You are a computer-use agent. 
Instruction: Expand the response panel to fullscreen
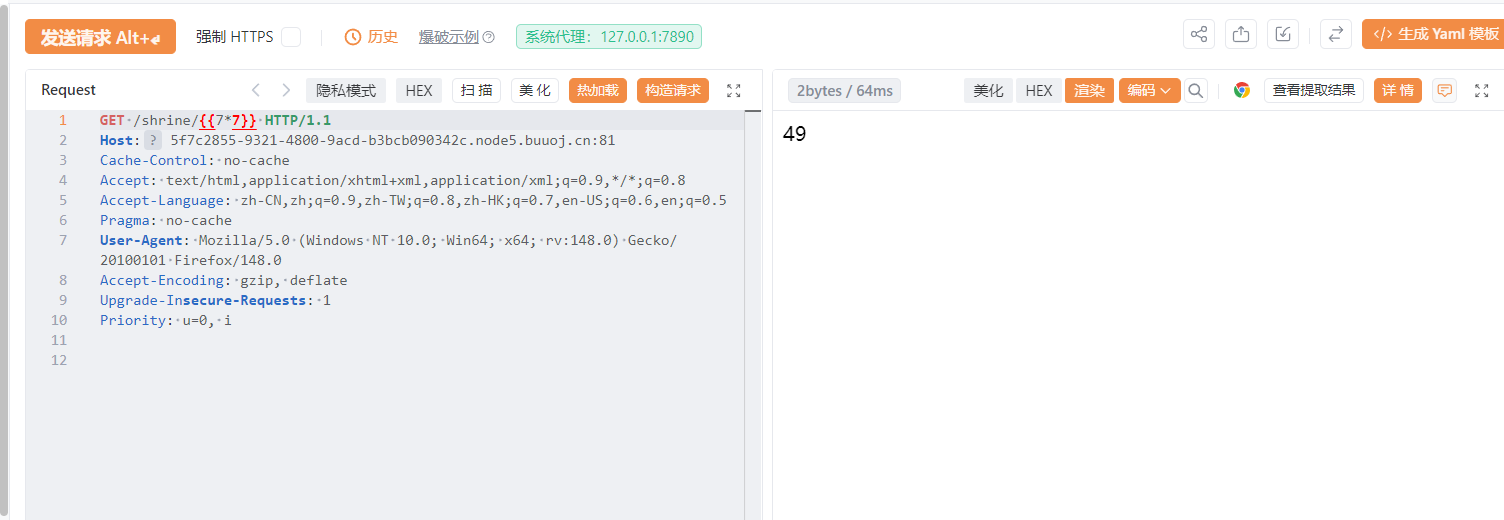point(1481,90)
